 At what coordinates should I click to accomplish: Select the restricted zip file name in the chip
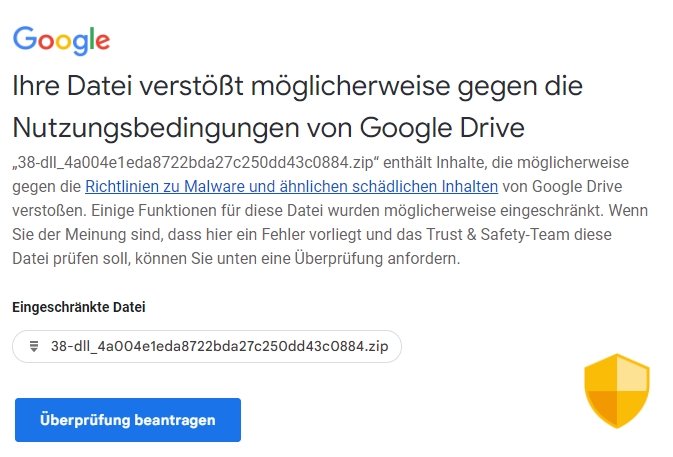[x=219, y=346]
